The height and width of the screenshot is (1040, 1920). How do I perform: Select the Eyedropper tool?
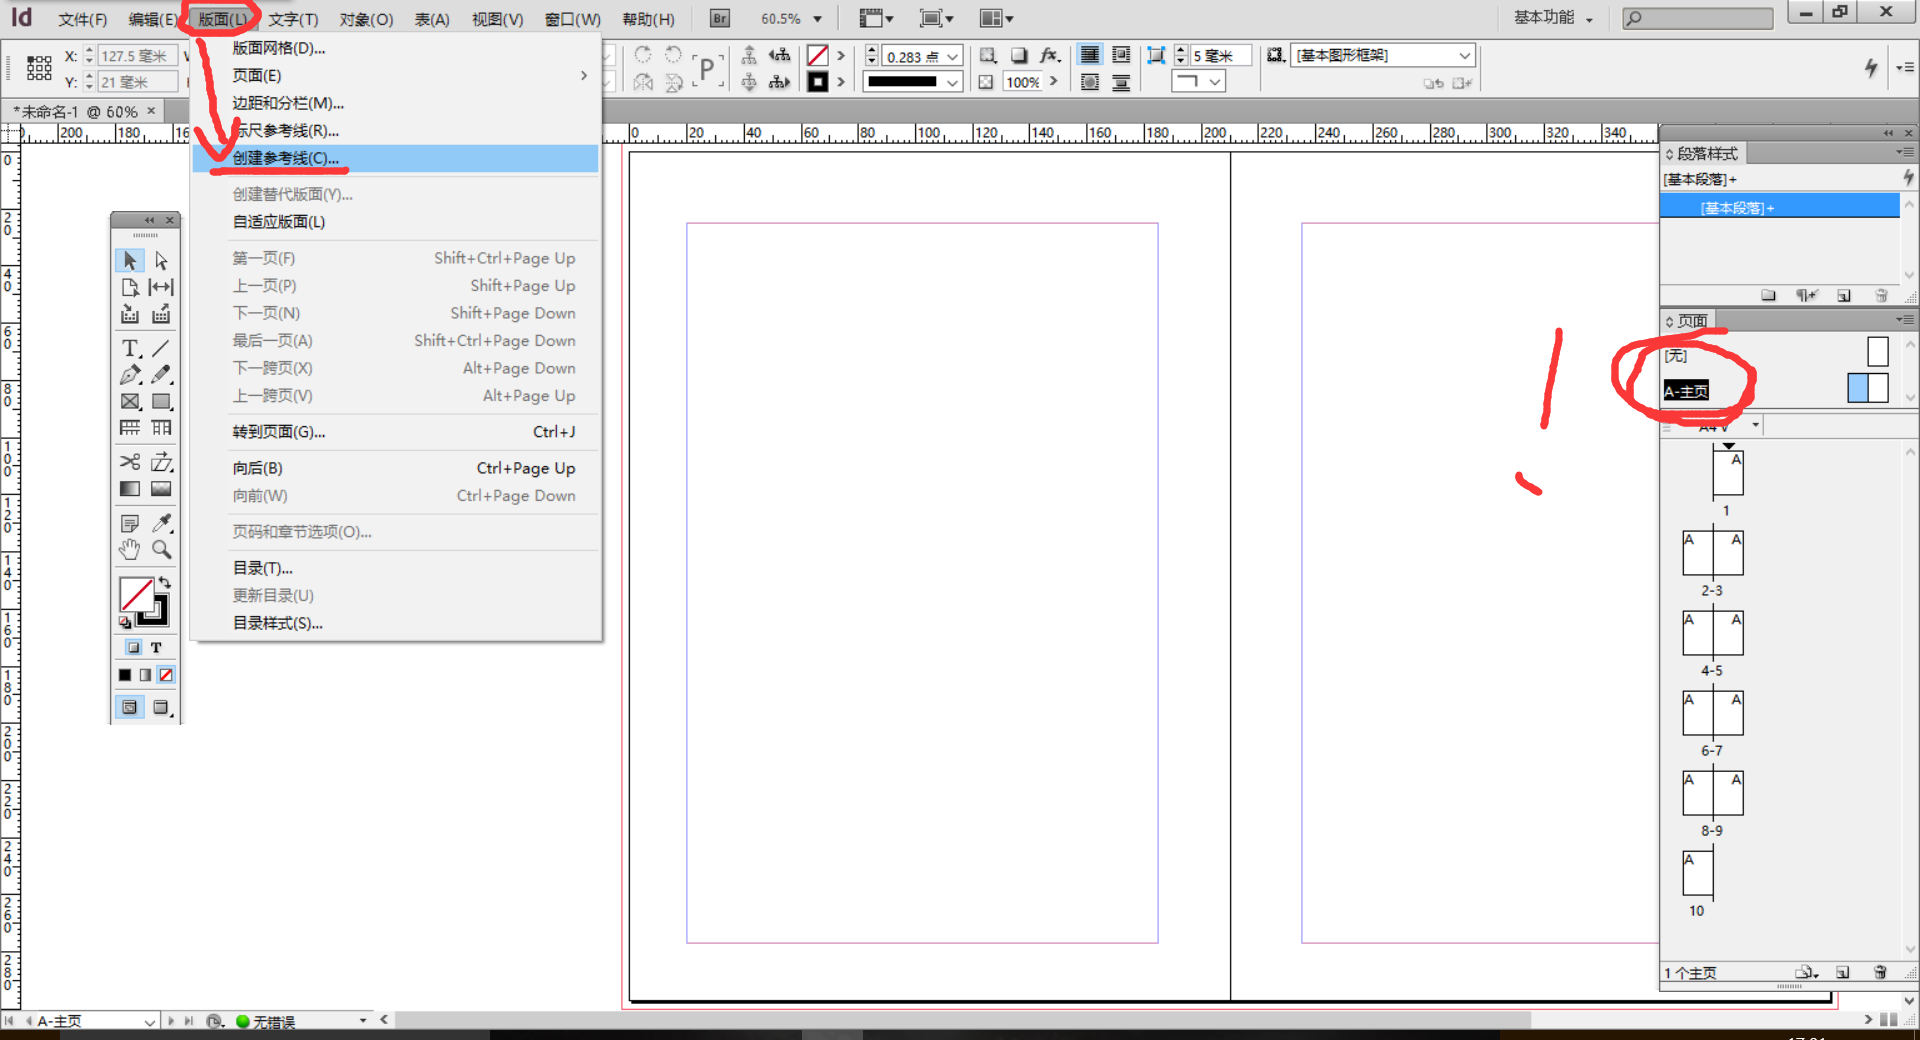click(x=161, y=523)
